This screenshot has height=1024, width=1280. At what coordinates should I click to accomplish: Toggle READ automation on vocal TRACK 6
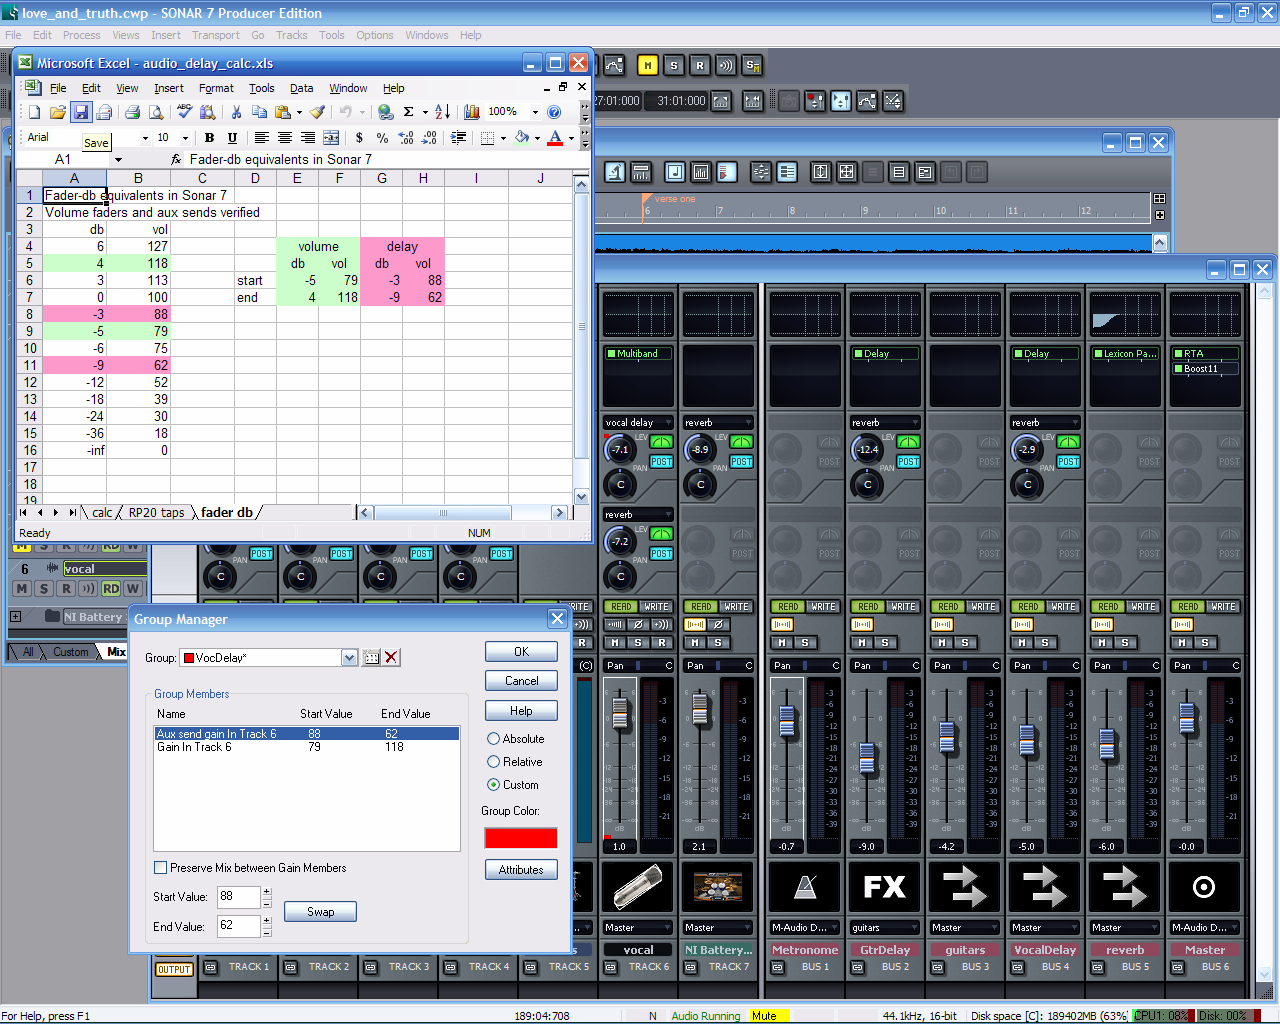[622, 607]
